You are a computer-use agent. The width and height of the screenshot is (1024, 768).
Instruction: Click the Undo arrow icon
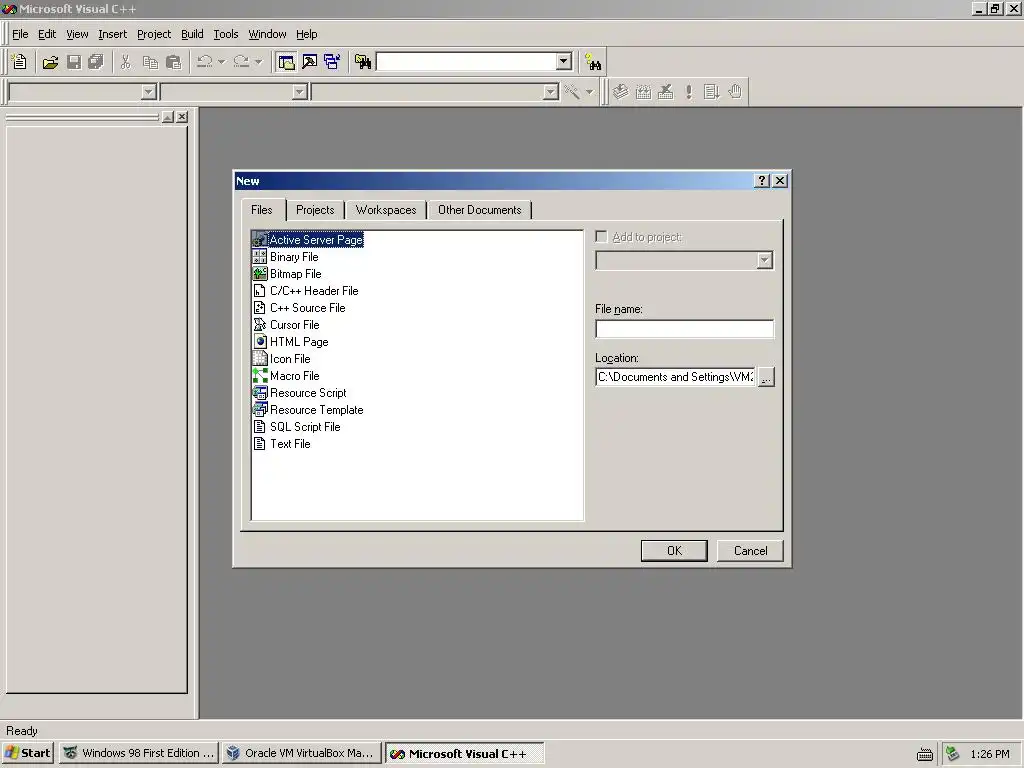click(x=204, y=62)
